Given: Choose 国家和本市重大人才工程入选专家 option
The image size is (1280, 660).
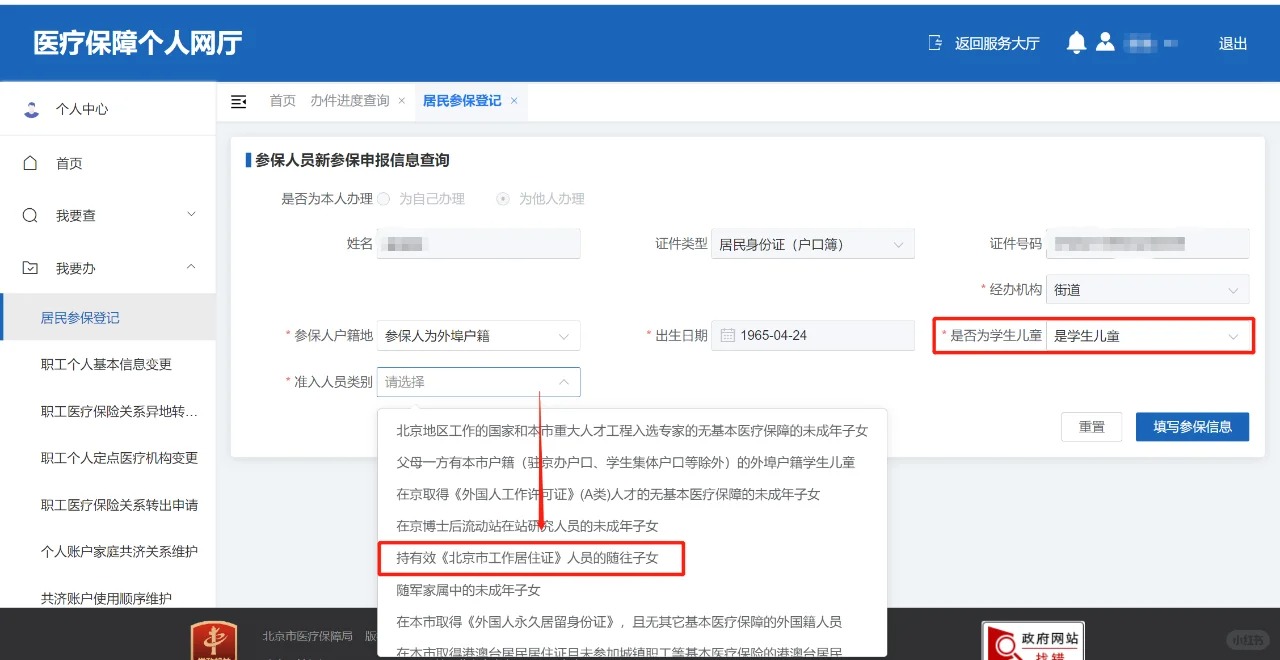Looking at the screenshot, I should [x=632, y=431].
